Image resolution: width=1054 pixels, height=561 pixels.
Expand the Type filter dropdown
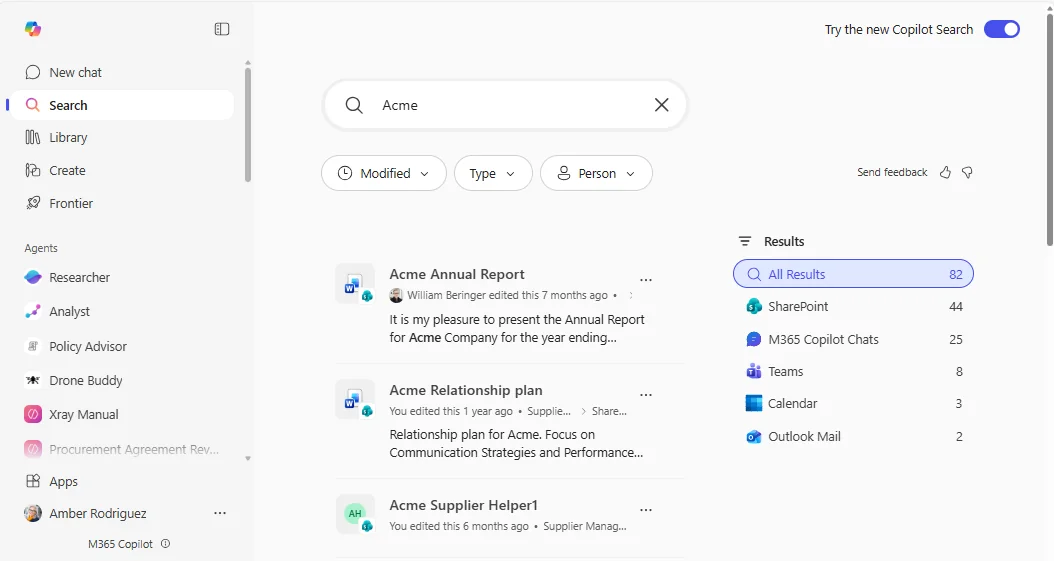pos(493,173)
